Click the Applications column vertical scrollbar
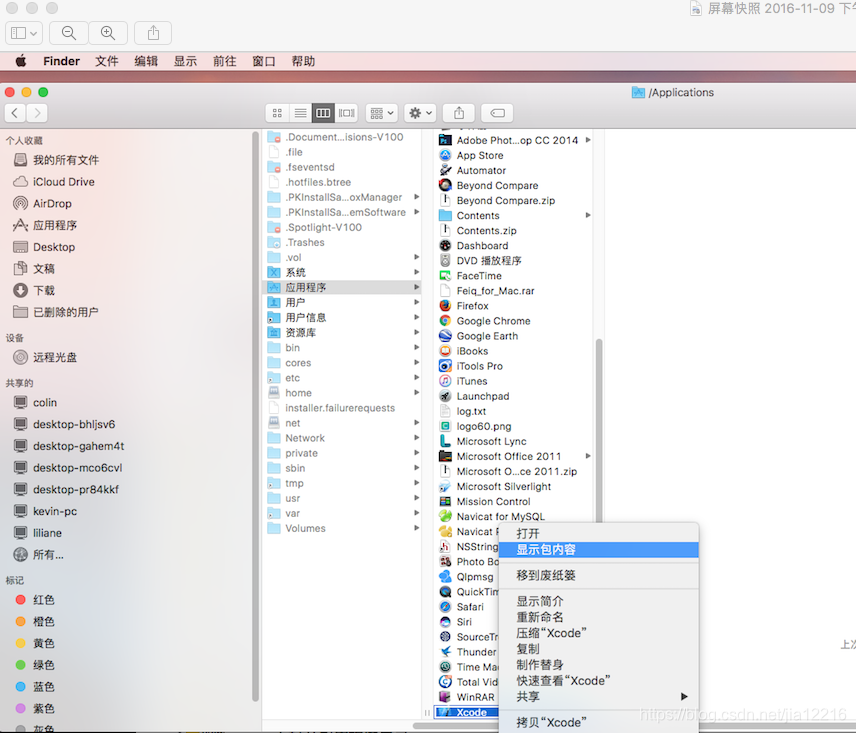The image size is (856, 733). 599,431
